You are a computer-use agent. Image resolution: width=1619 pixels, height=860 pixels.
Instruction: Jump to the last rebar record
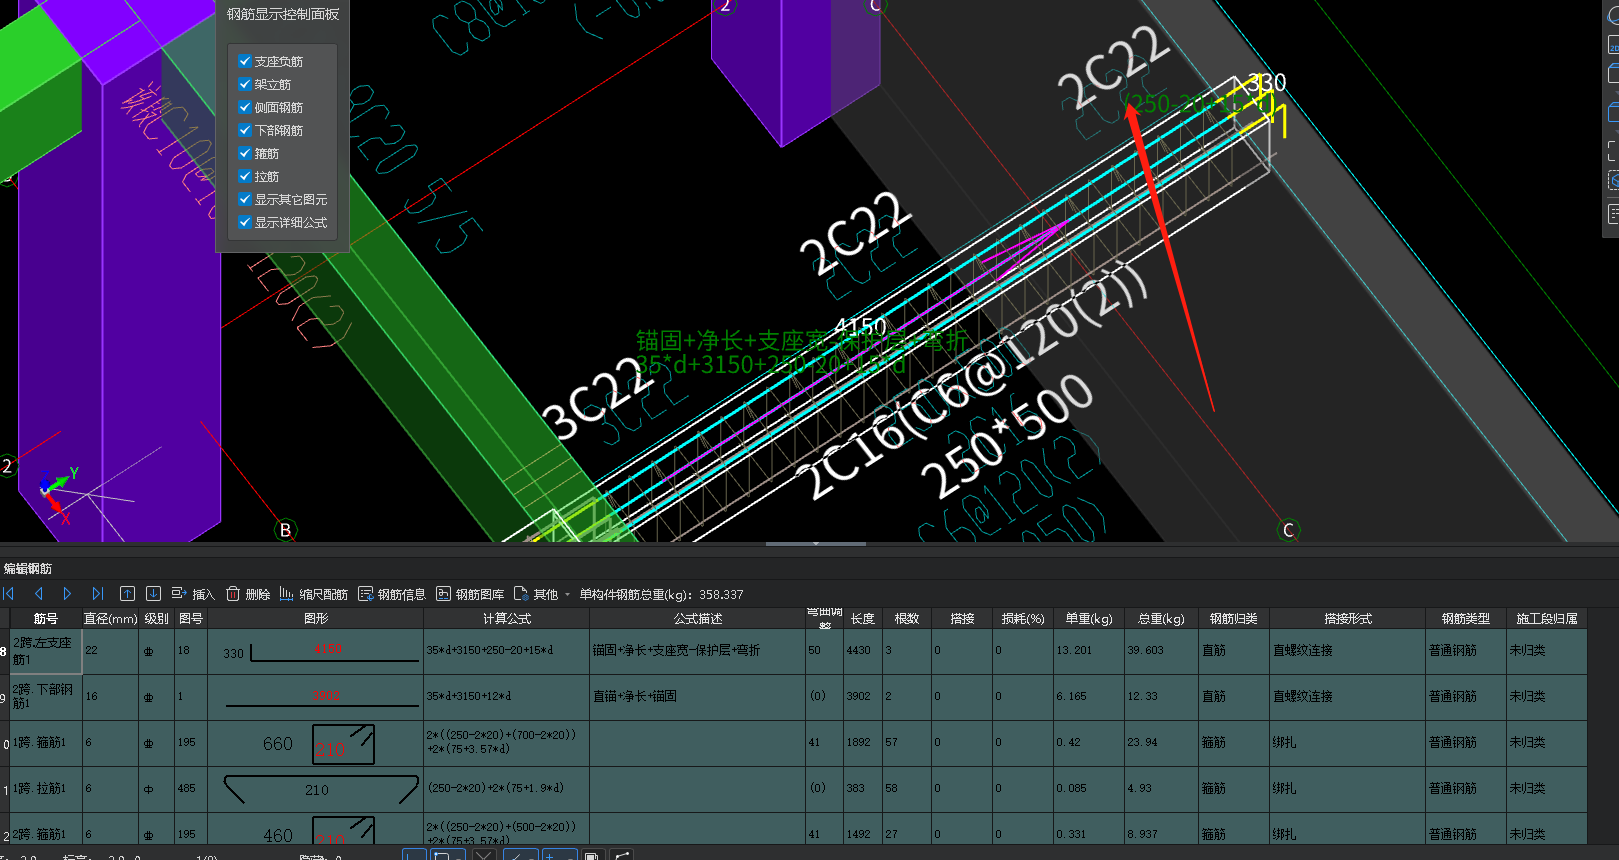pos(97,594)
